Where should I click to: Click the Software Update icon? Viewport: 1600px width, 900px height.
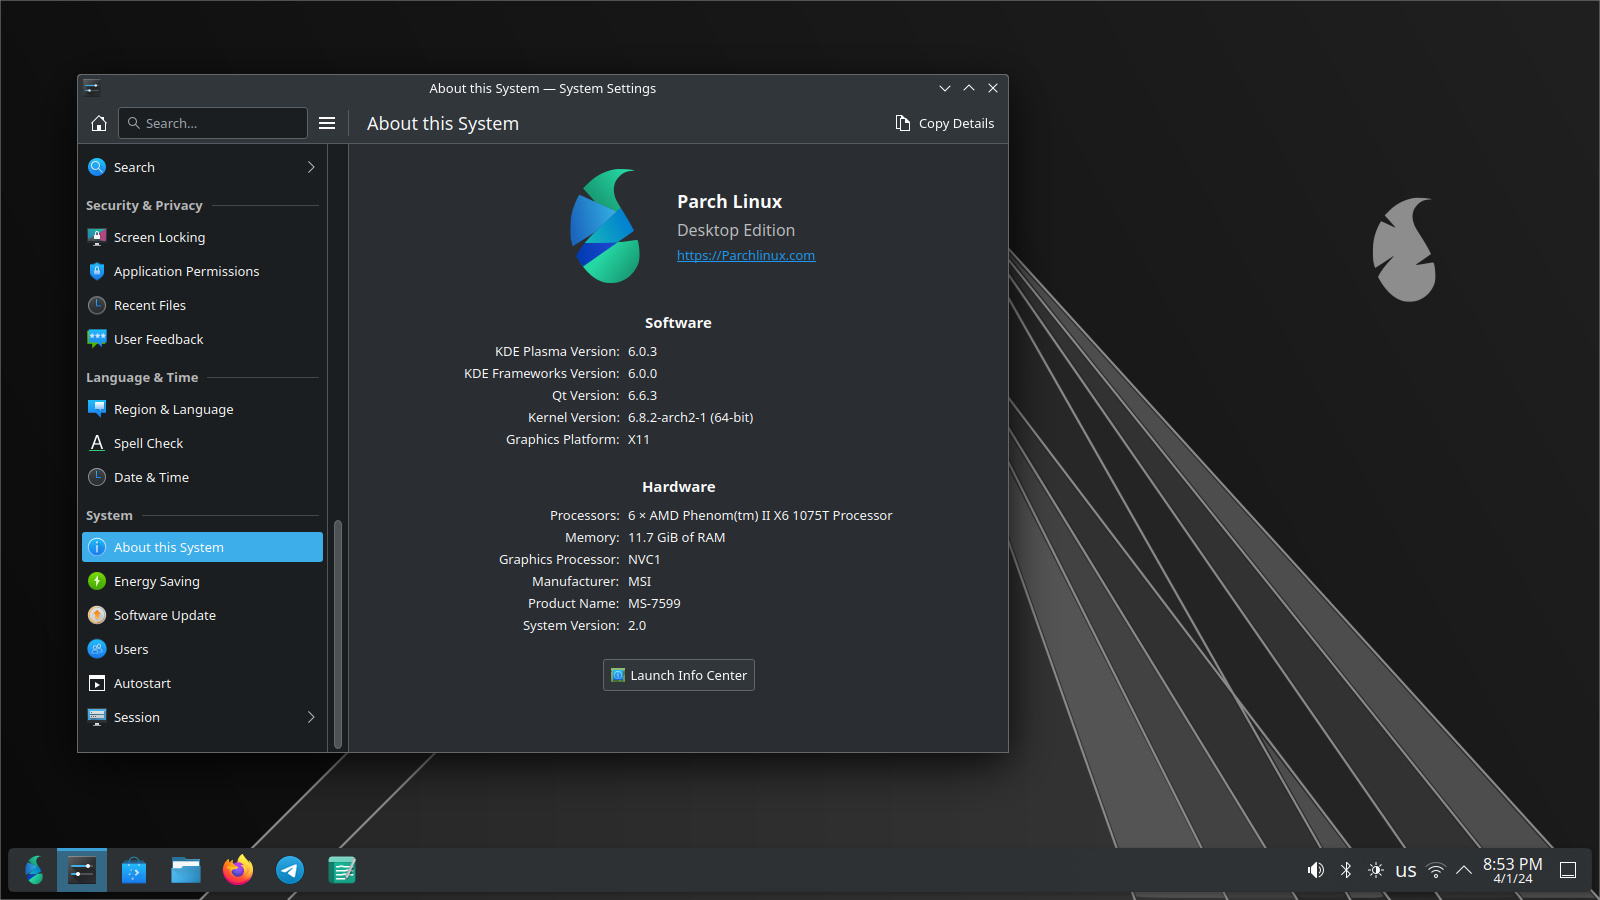pyautogui.click(x=97, y=615)
